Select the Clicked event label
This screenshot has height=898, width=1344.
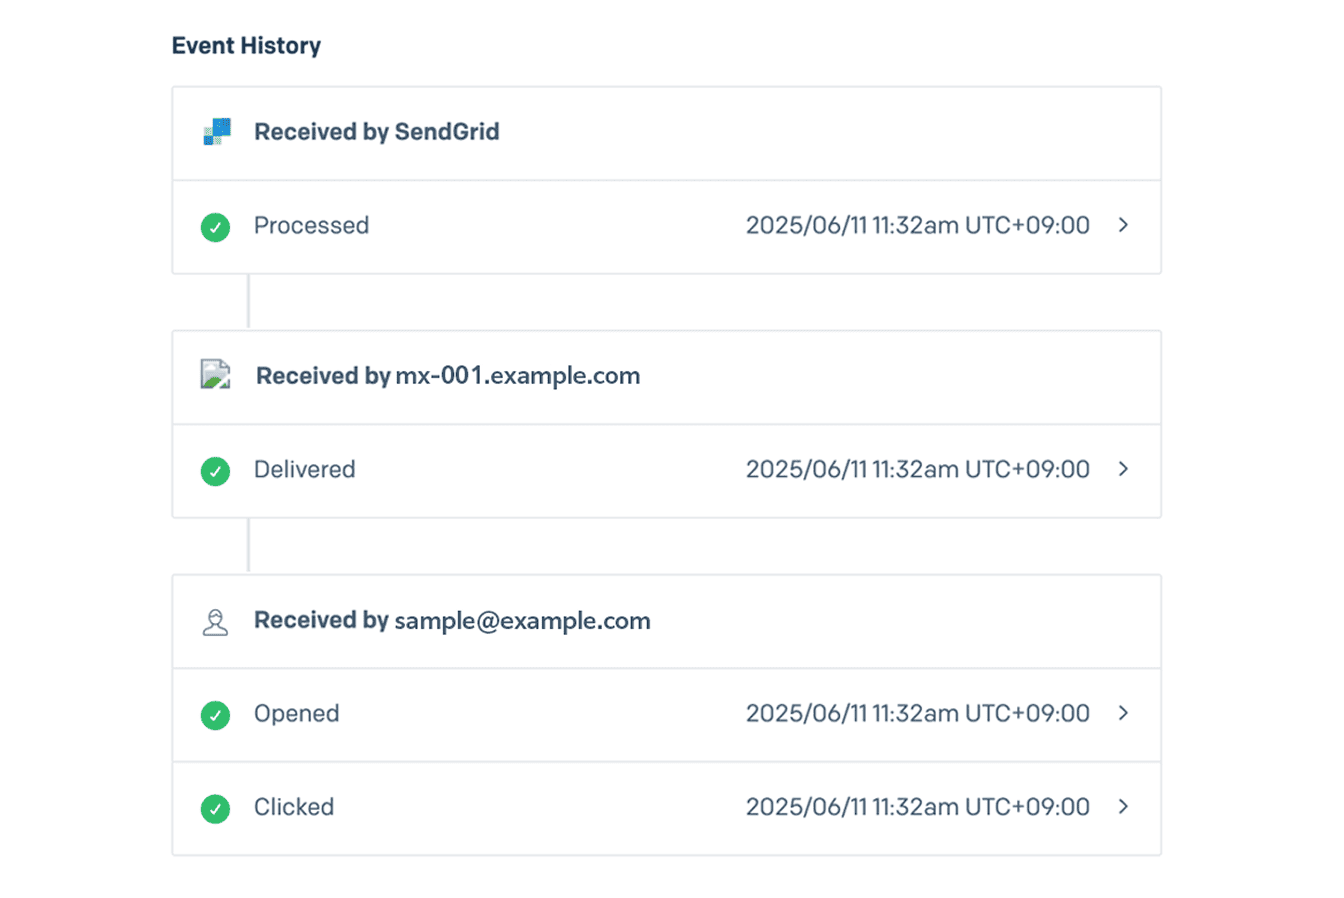click(293, 807)
